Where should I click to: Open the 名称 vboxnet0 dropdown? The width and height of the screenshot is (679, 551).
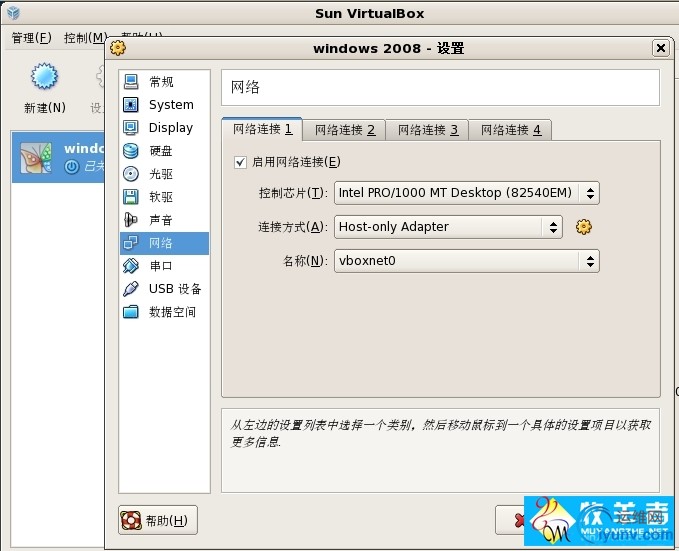click(x=467, y=261)
